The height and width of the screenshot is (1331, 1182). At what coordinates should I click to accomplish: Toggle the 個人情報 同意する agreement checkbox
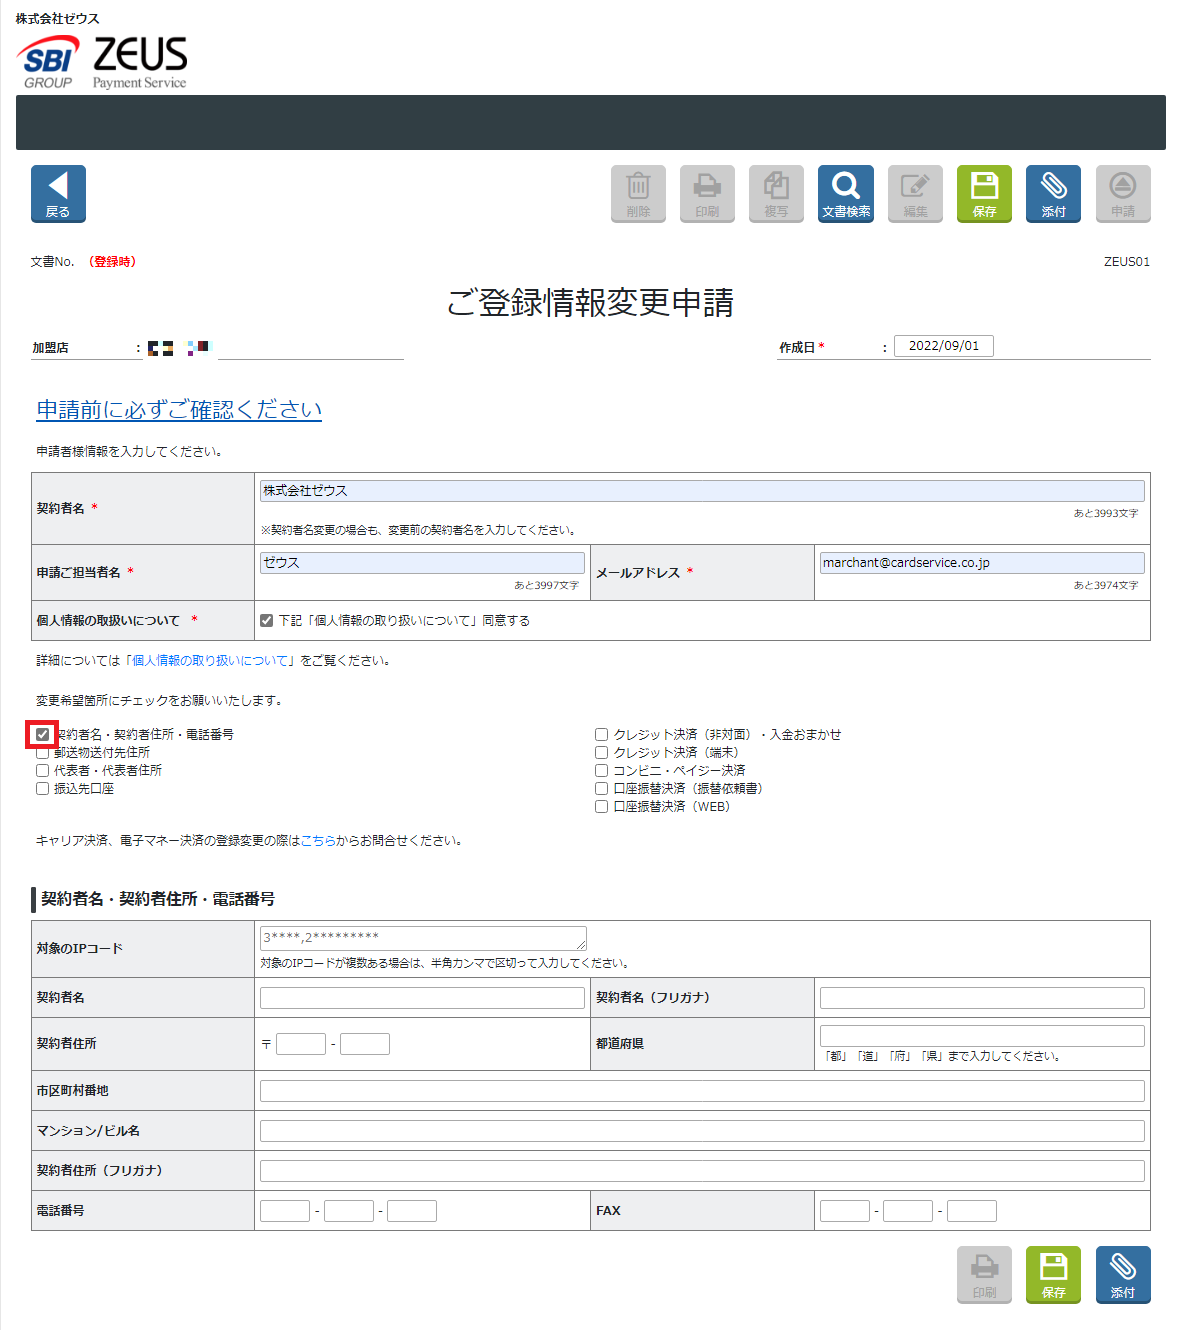[266, 621]
